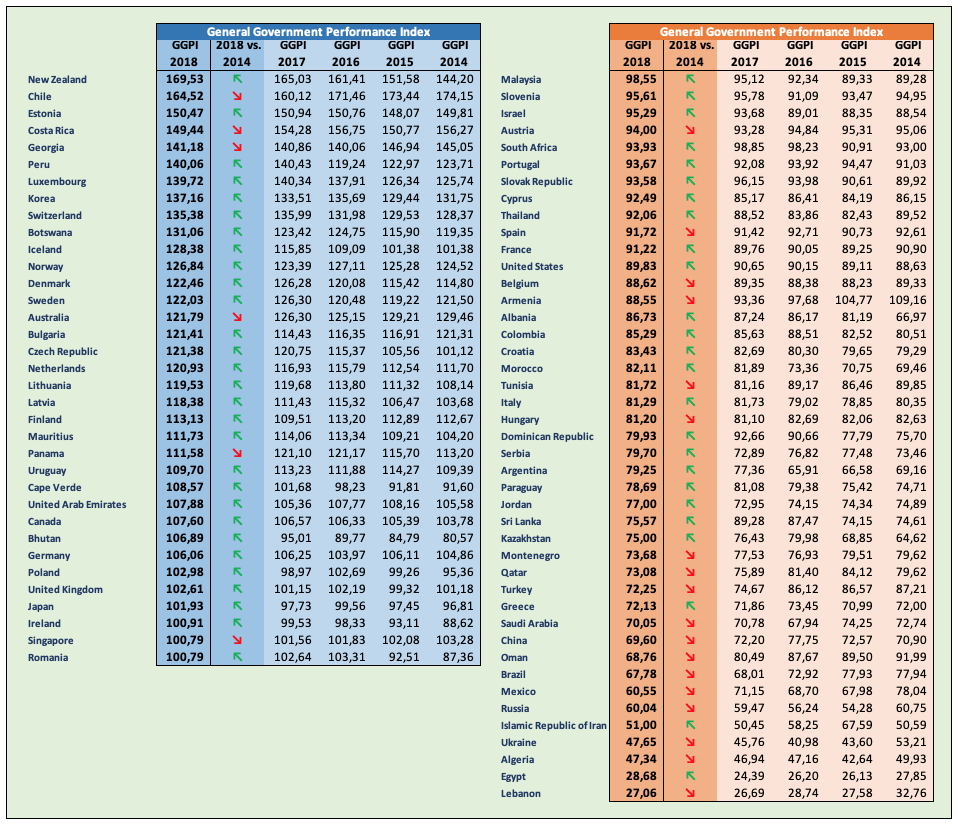Click the green trend arrow for Iceland

click(x=238, y=249)
